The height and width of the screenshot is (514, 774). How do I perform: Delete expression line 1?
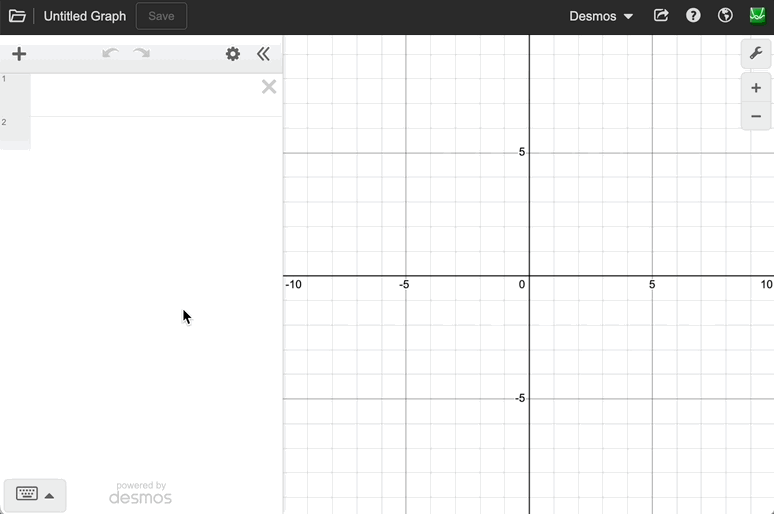[x=269, y=87]
